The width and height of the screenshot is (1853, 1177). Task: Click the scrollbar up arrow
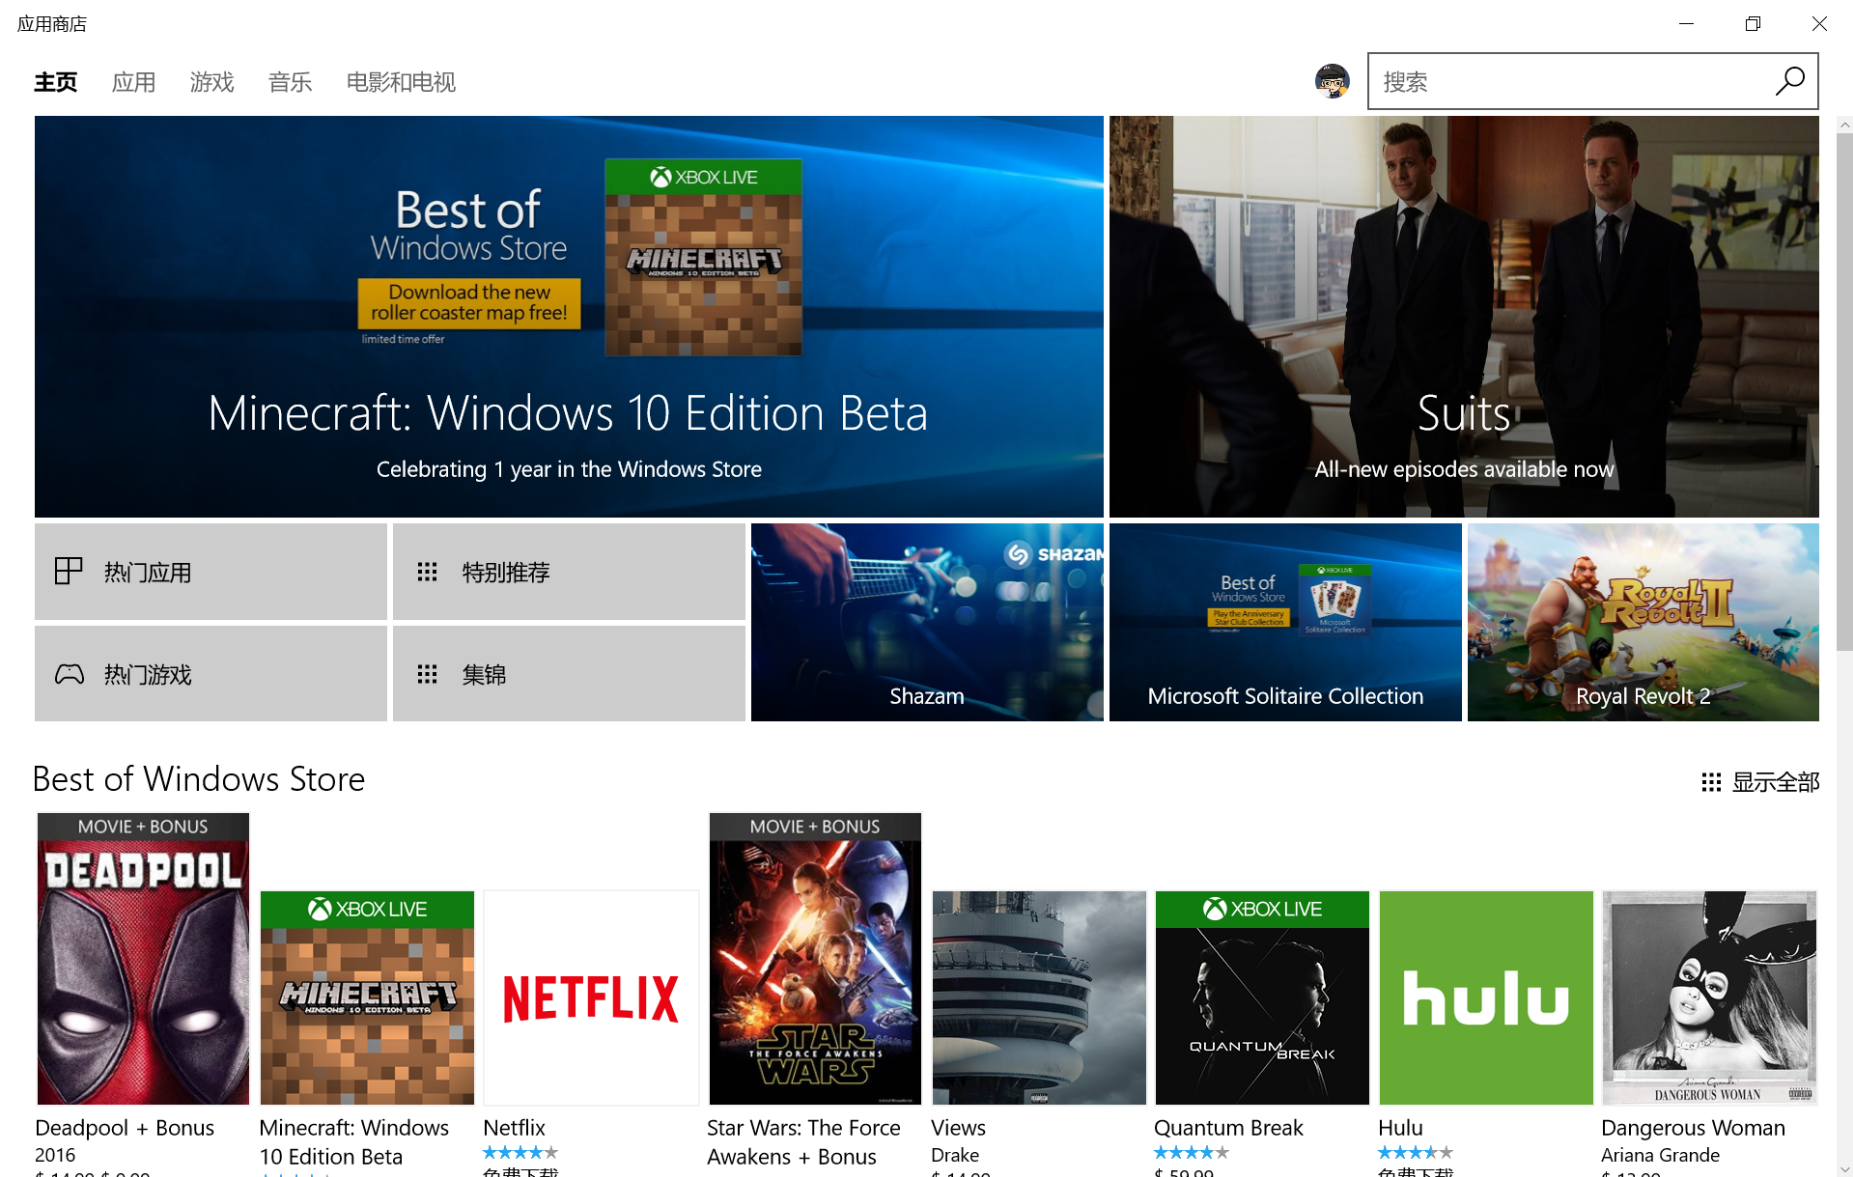click(1844, 125)
